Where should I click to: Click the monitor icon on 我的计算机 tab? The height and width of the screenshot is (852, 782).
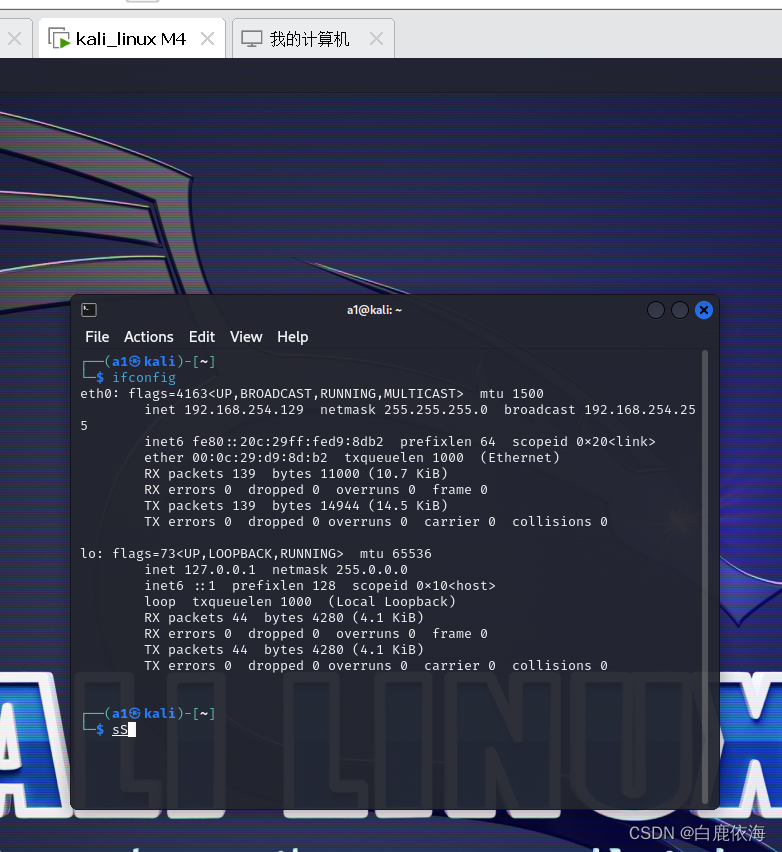click(252, 39)
